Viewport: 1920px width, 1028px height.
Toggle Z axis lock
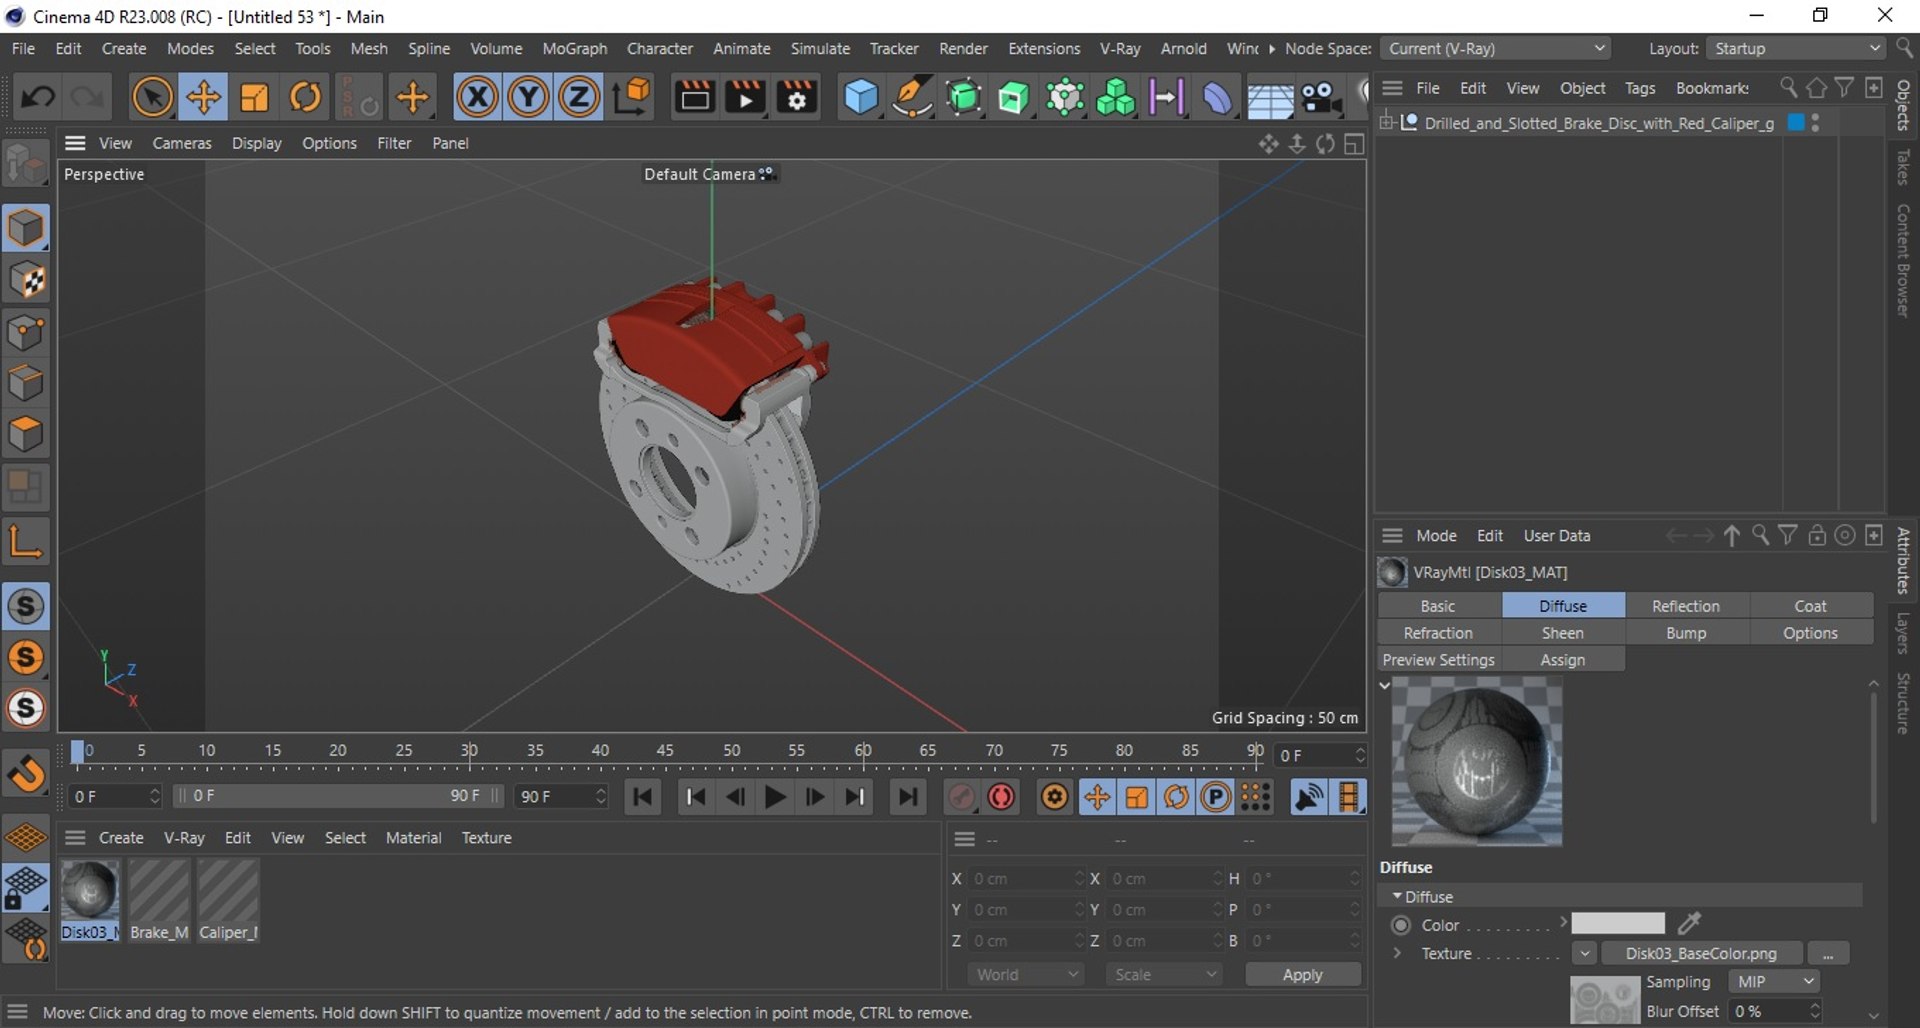[579, 97]
